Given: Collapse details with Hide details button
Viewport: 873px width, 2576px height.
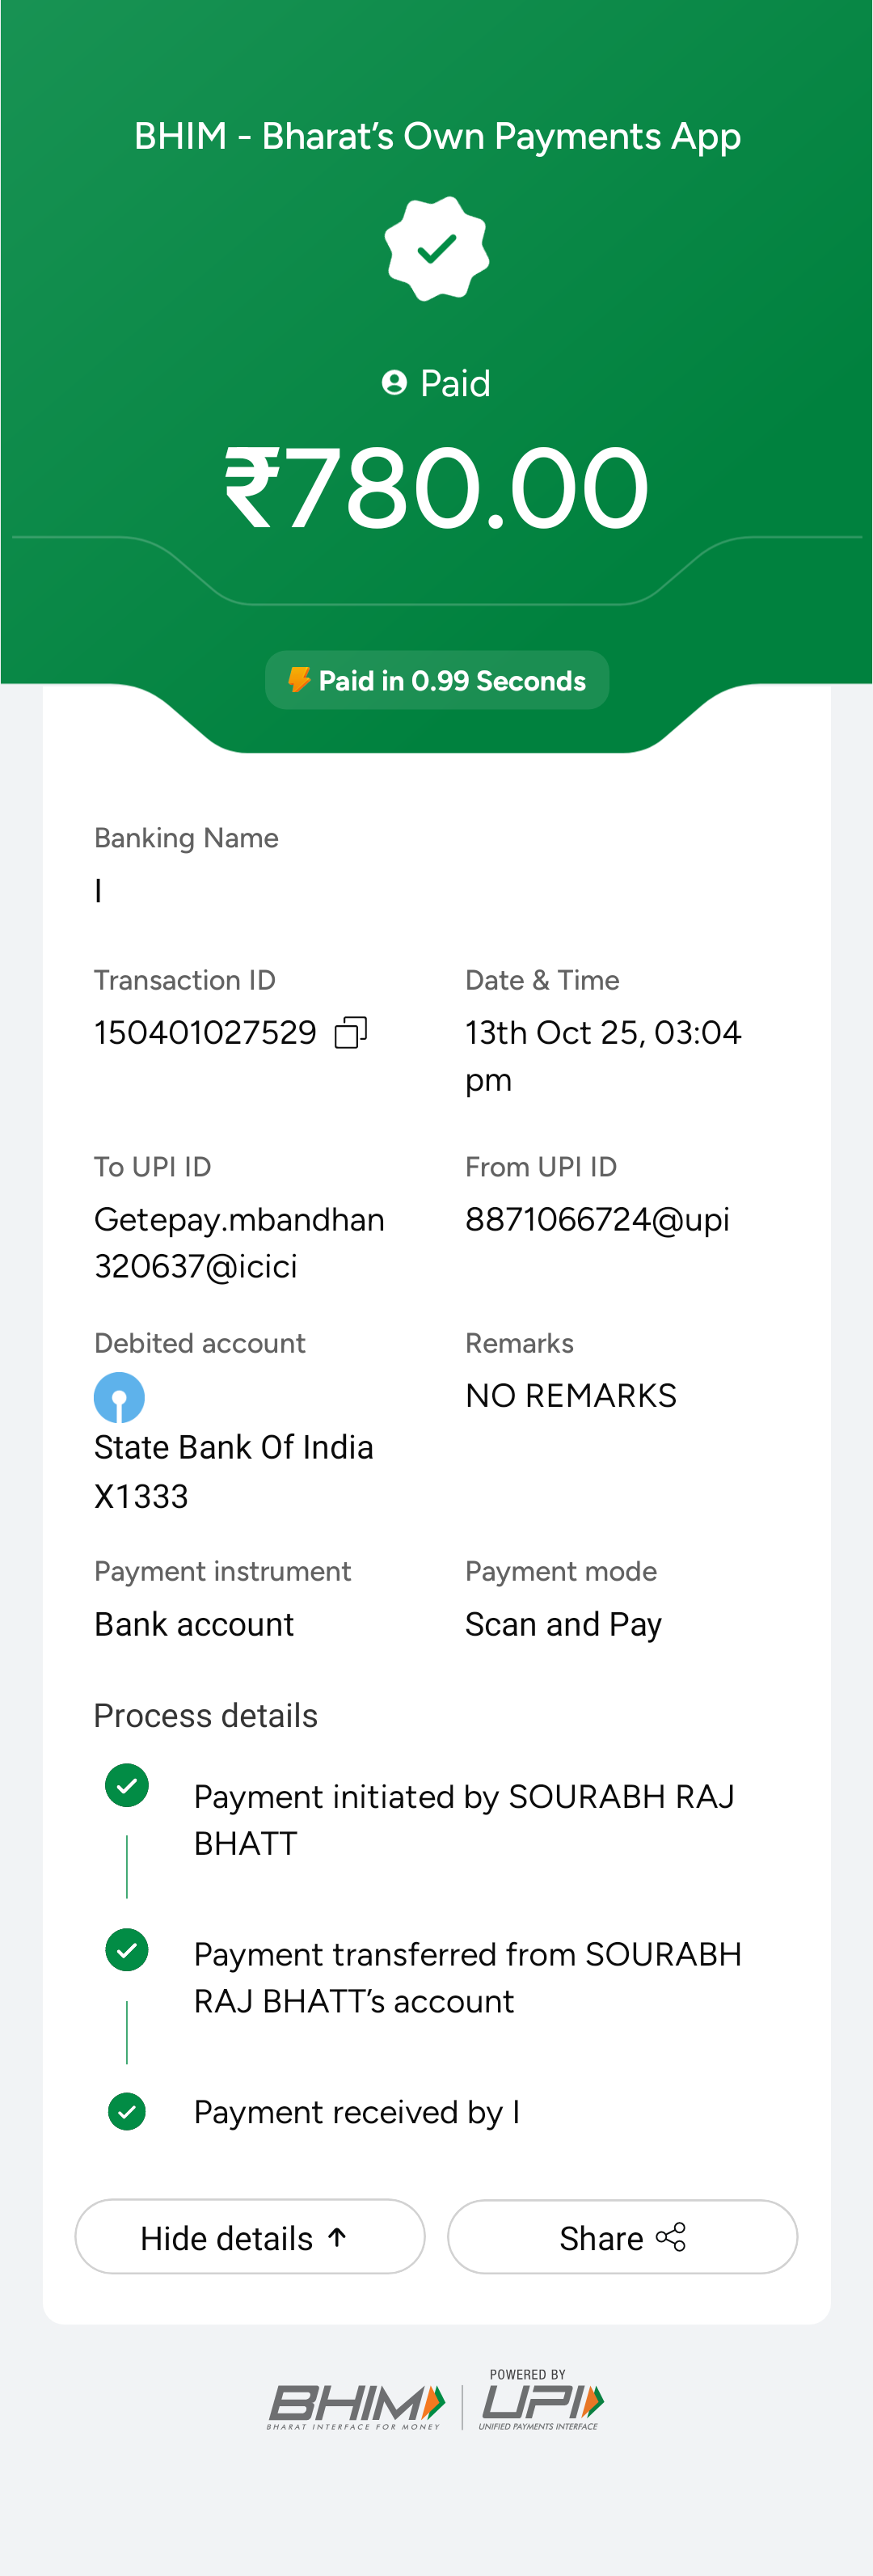Looking at the screenshot, I should click(x=250, y=2237).
